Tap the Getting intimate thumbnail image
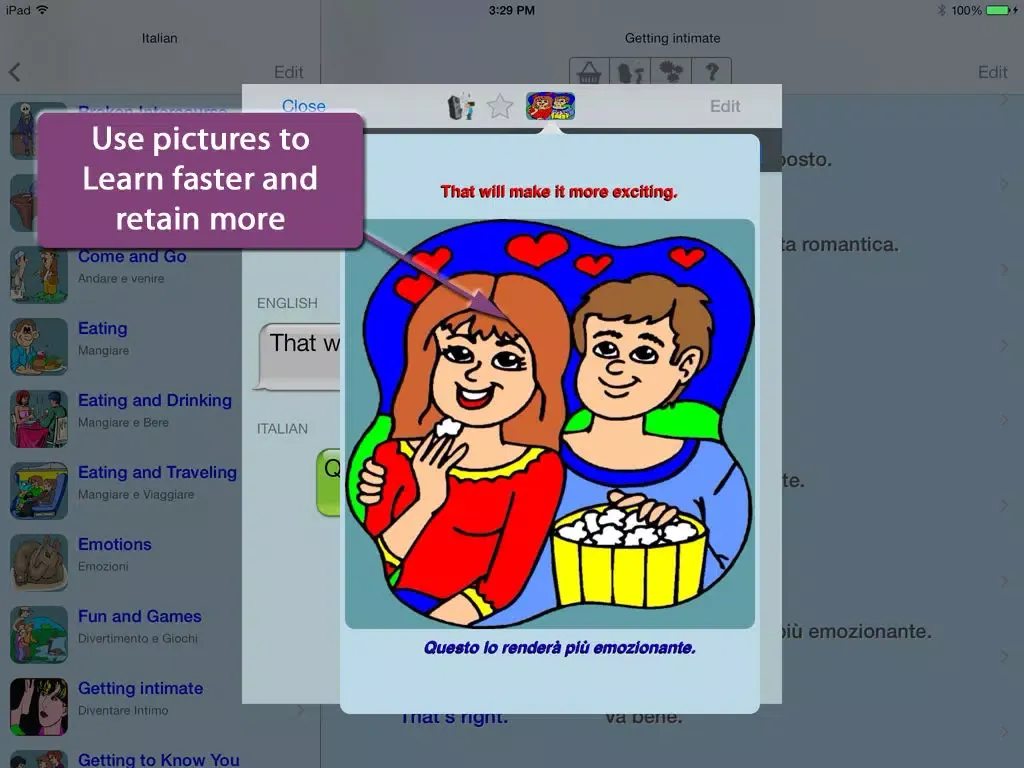The image size is (1024, 768). pyautogui.click(x=39, y=707)
